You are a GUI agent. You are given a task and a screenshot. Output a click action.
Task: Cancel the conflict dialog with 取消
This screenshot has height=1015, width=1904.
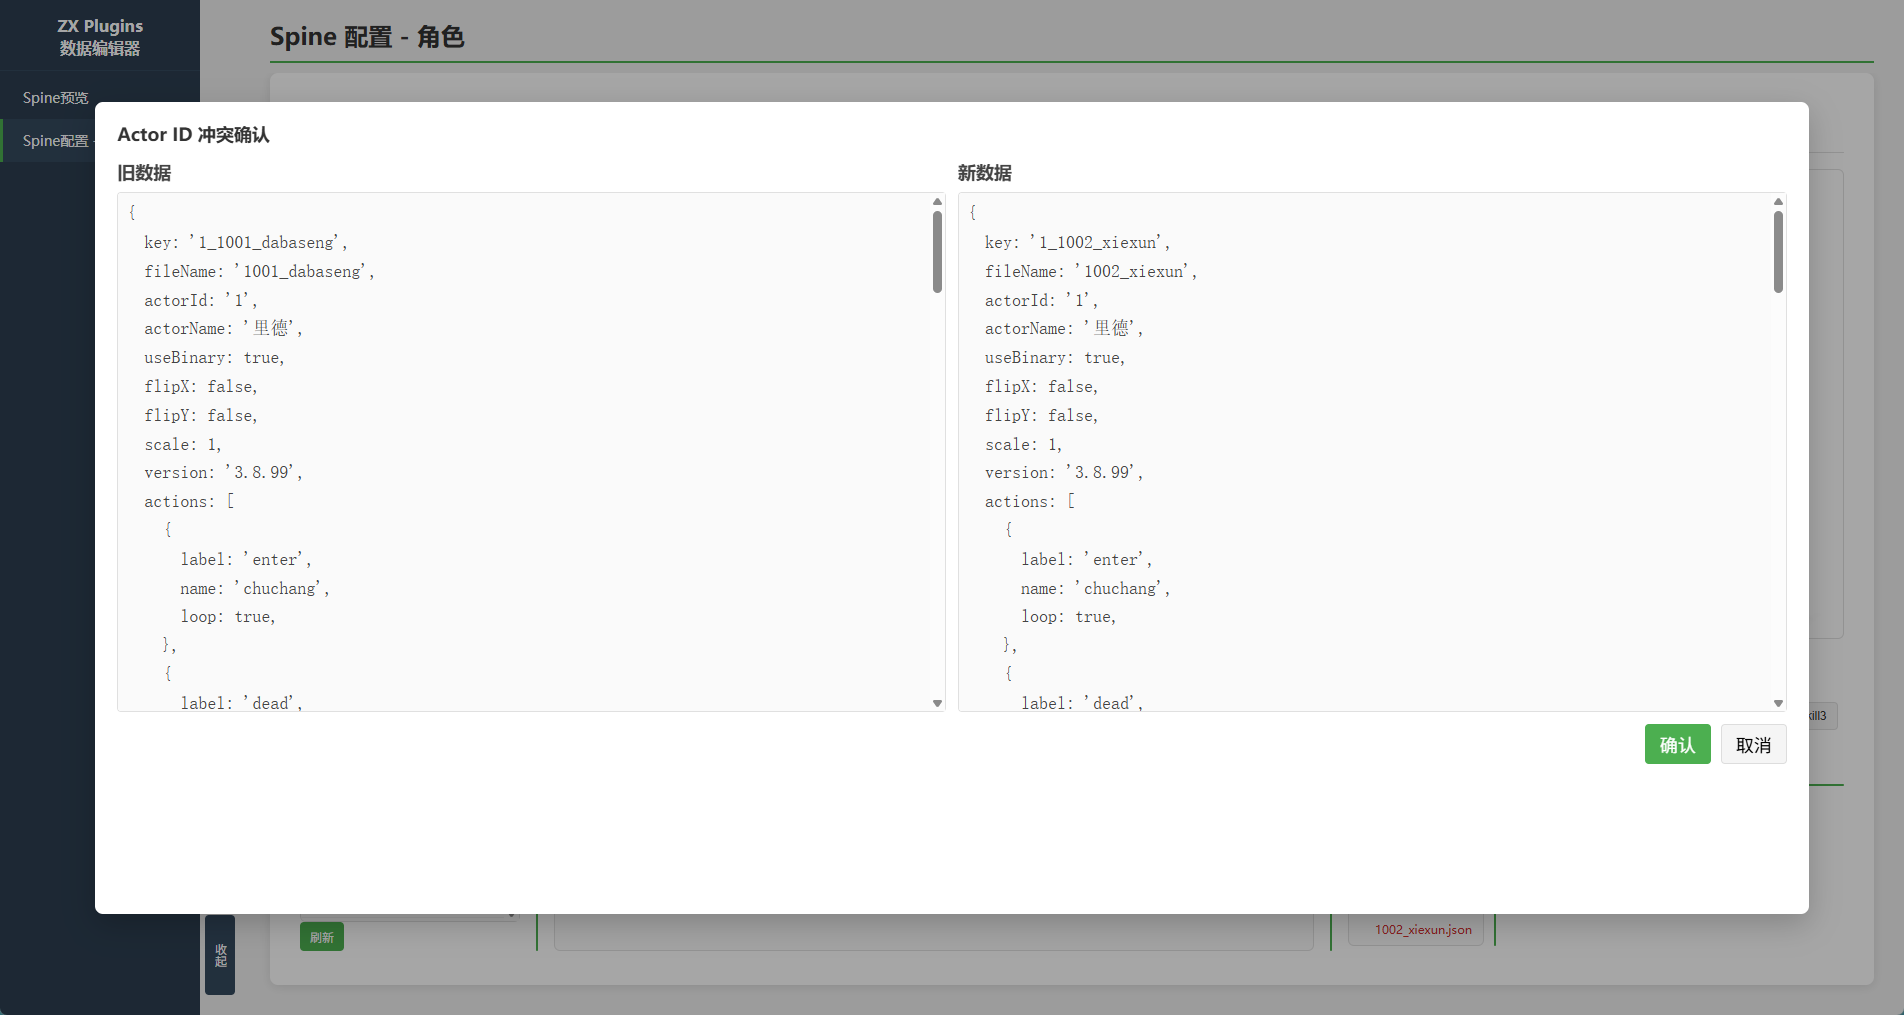(x=1753, y=744)
